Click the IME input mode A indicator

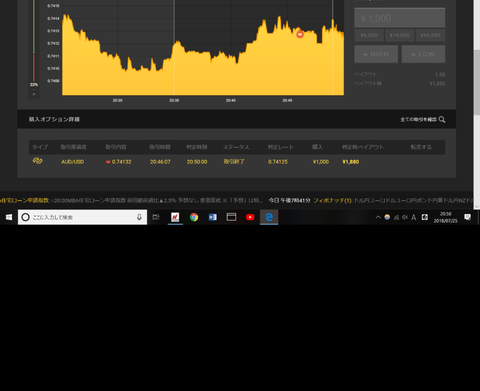pos(414,217)
